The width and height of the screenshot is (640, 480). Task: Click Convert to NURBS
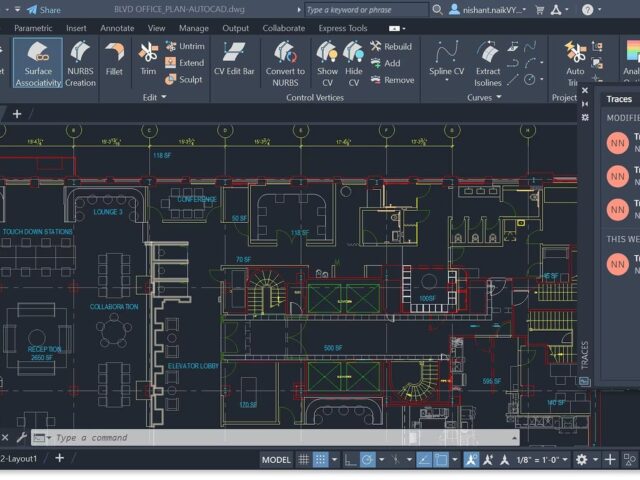click(285, 62)
